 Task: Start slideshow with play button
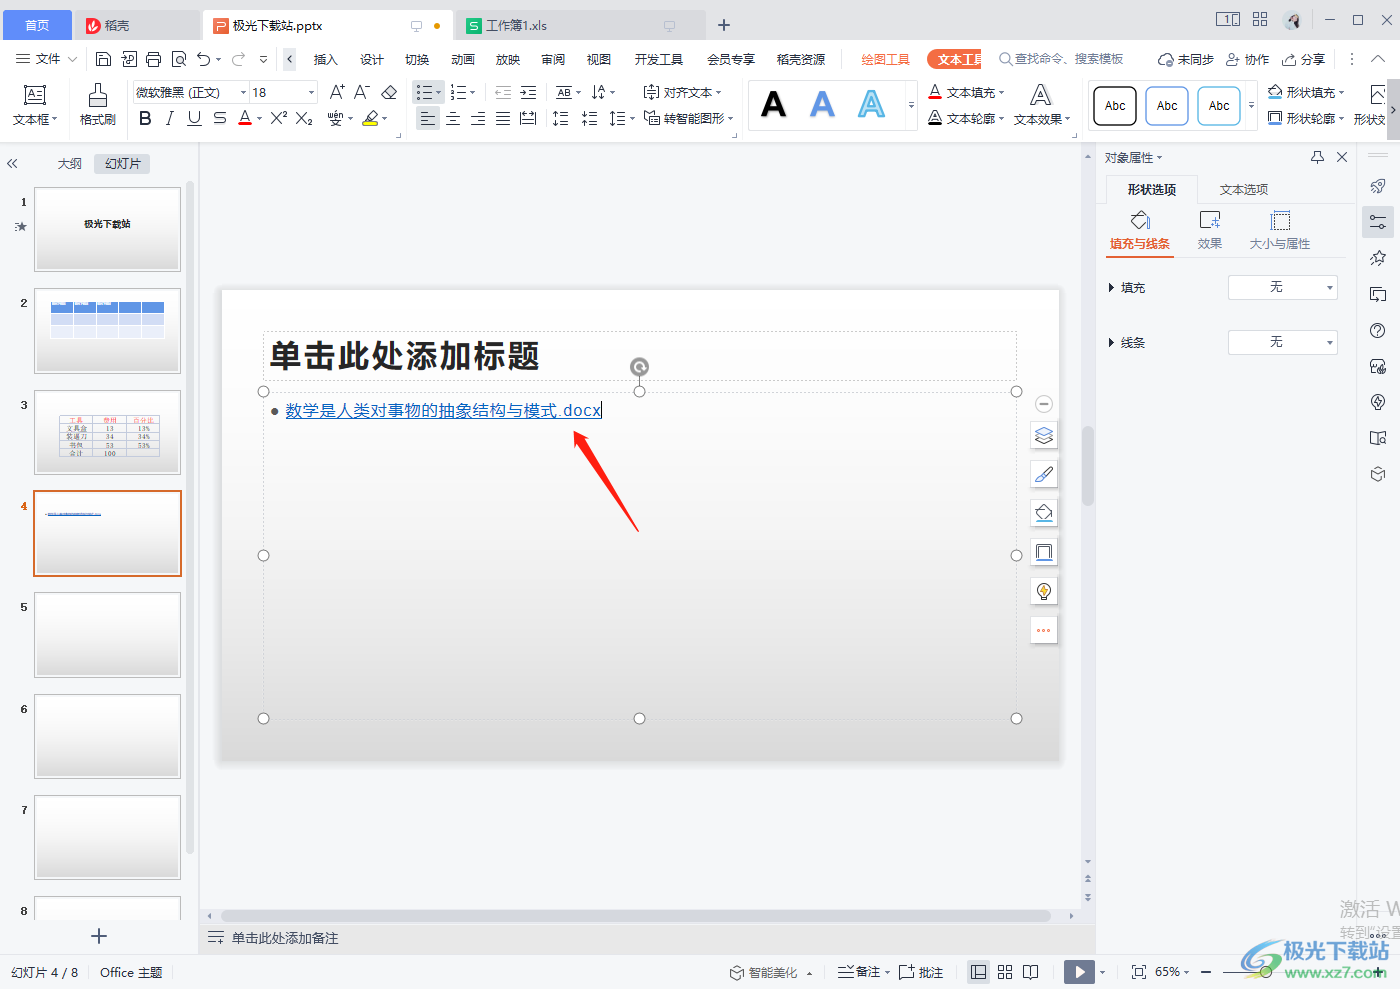(1079, 972)
